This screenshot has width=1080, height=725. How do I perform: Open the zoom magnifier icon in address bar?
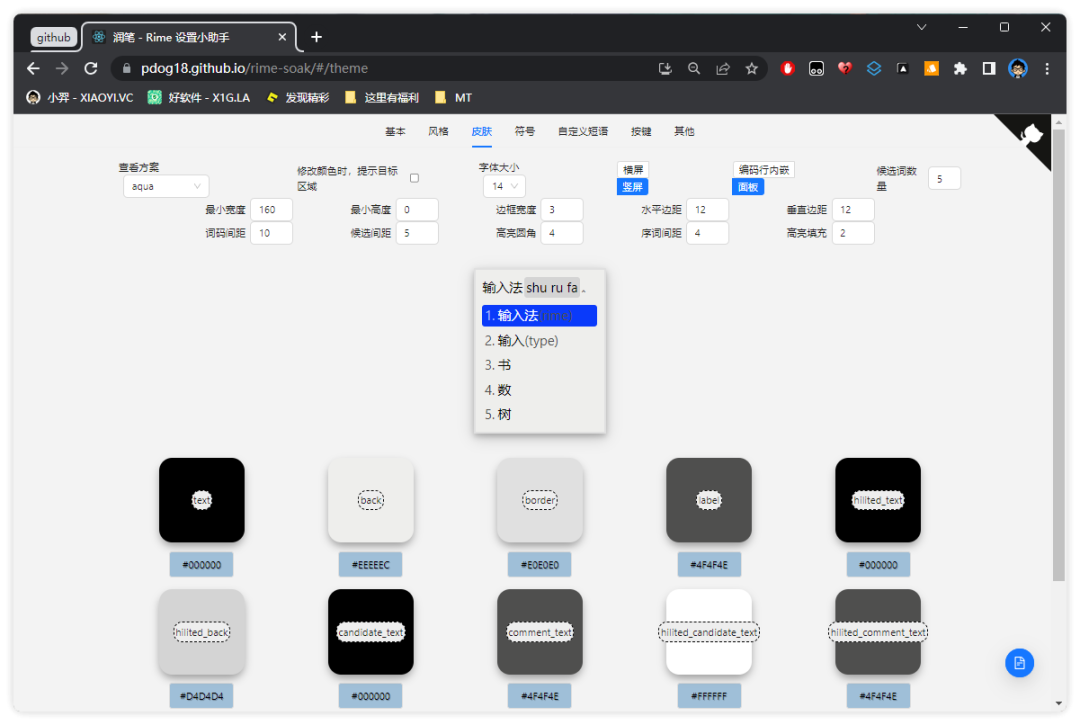pos(694,69)
